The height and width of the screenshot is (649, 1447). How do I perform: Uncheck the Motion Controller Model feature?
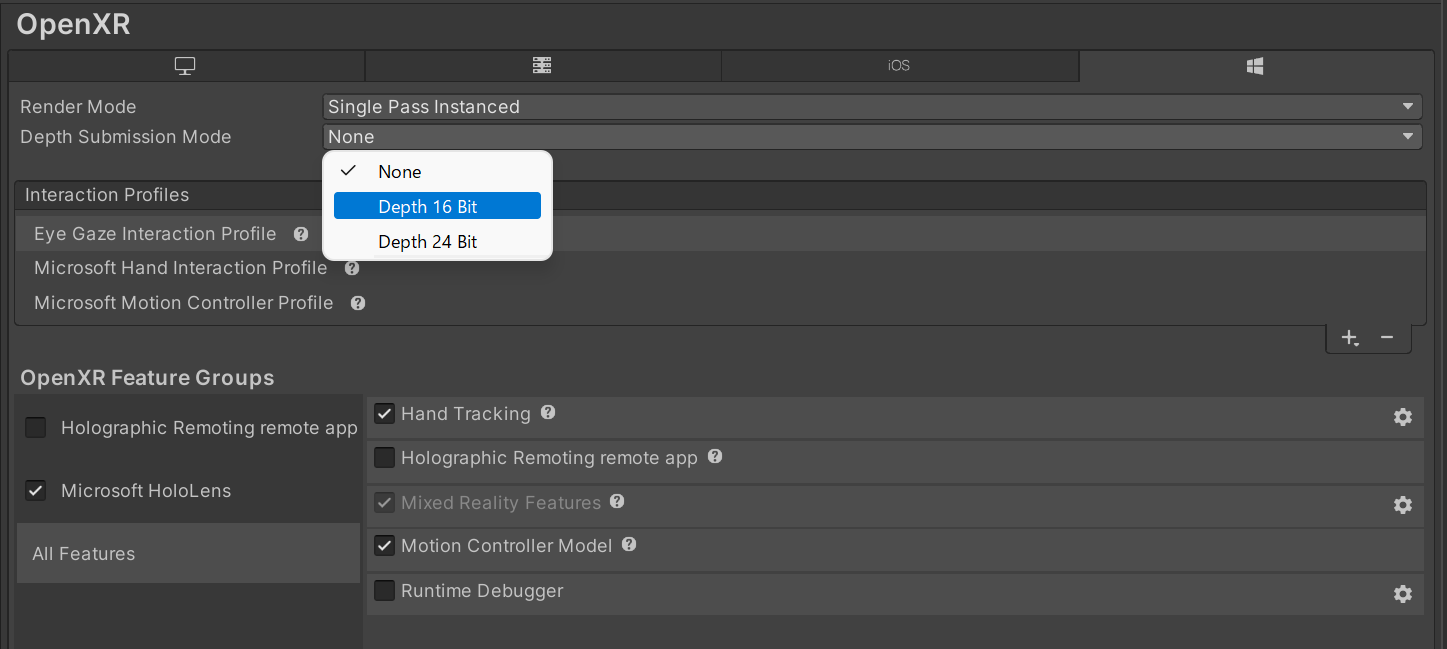pos(384,546)
